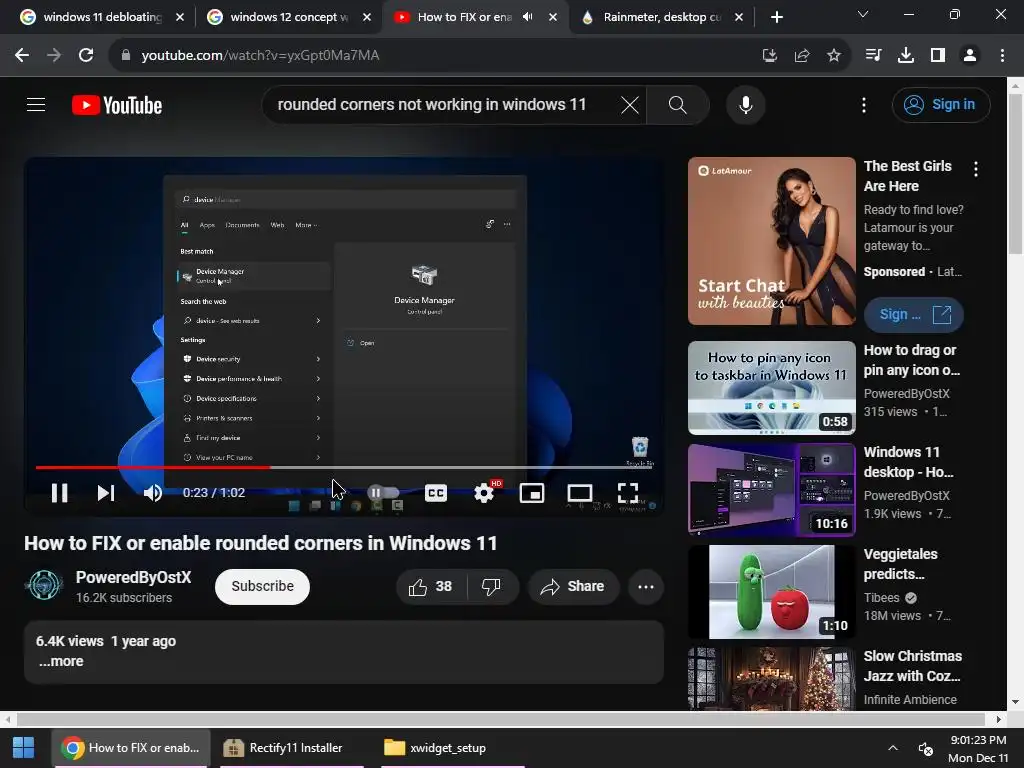This screenshot has width=1024, height=768.
Task: Open Chrome profile icon
Action: point(970,56)
